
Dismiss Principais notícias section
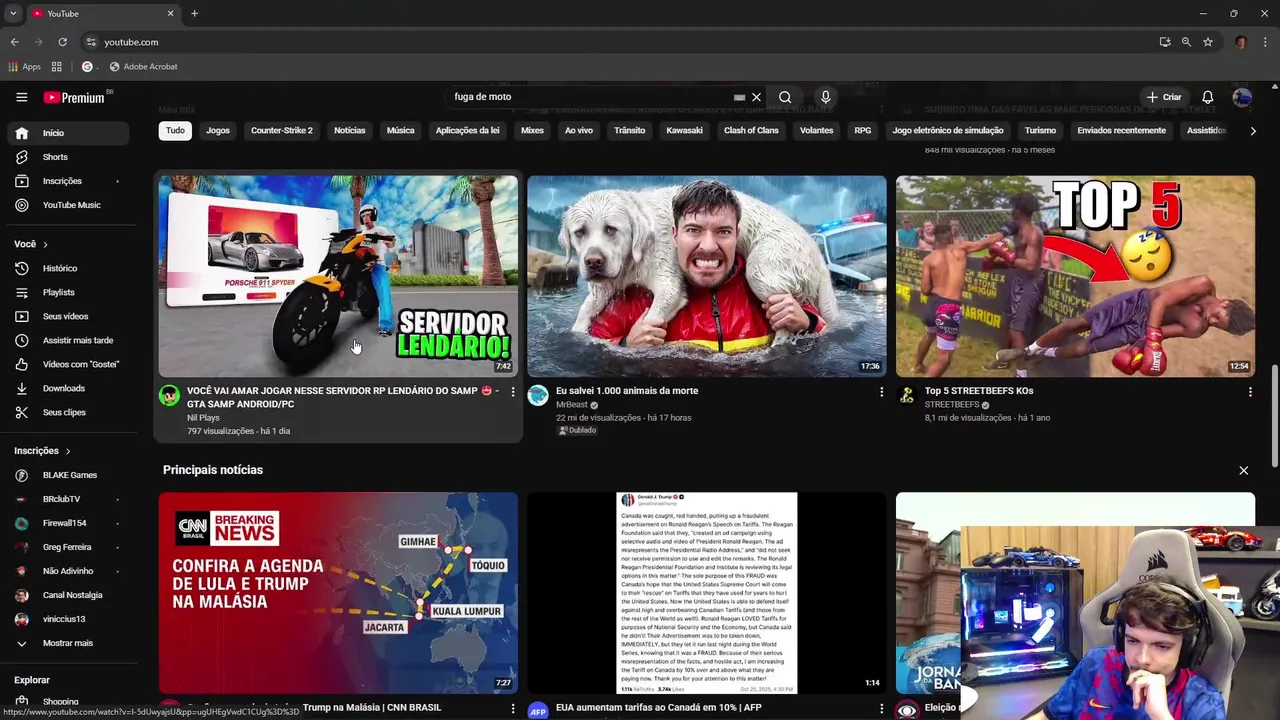[1243, 470]
